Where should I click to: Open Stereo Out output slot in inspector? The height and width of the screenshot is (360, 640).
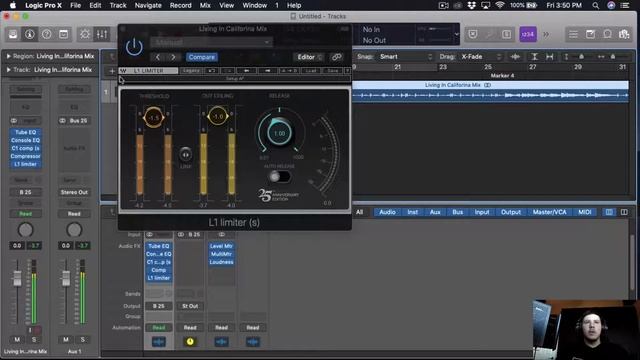click(x=74, y=192)
